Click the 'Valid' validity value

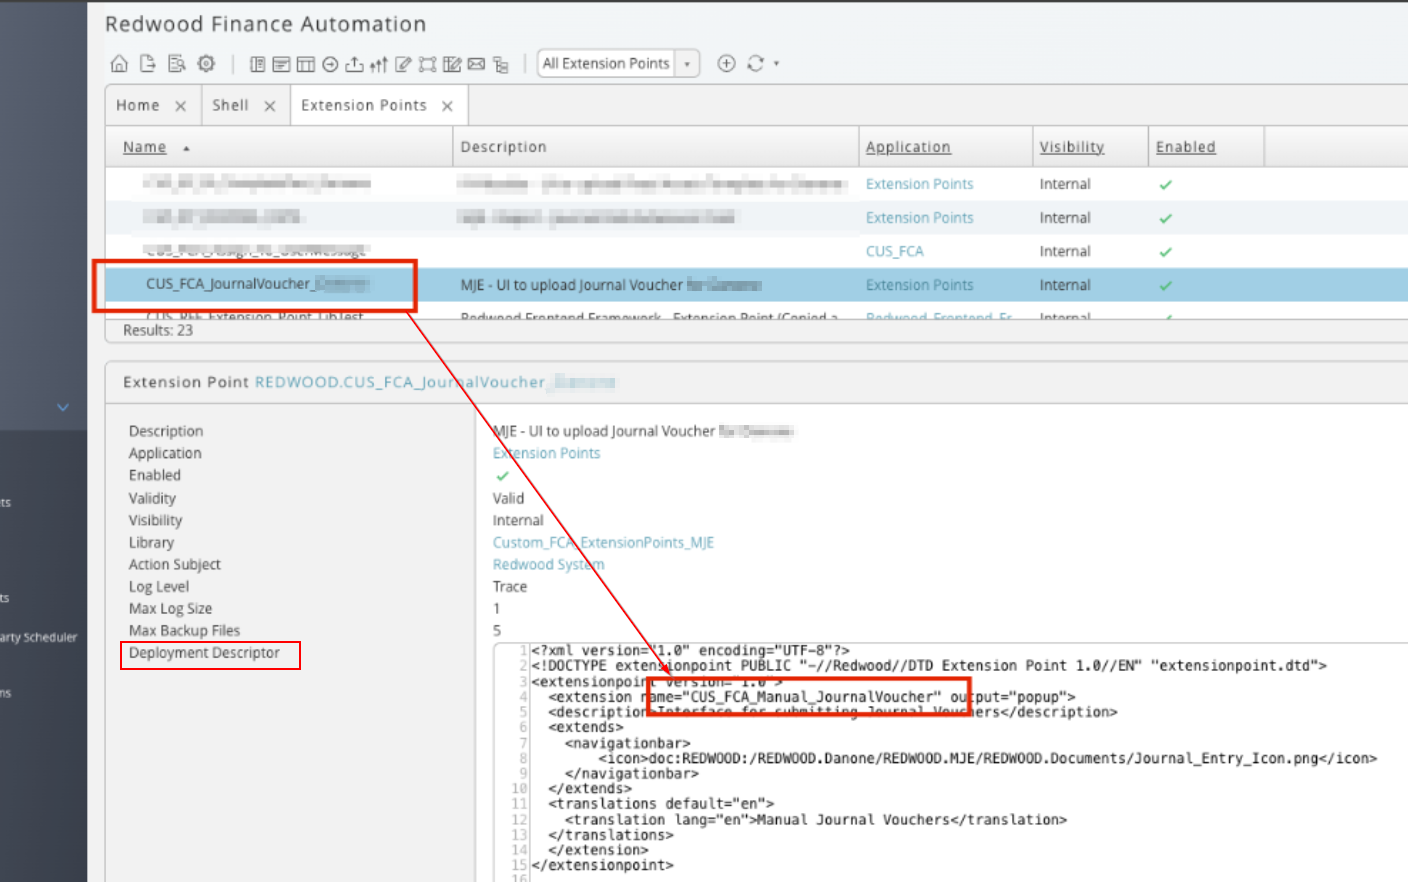tap(508, 498)
